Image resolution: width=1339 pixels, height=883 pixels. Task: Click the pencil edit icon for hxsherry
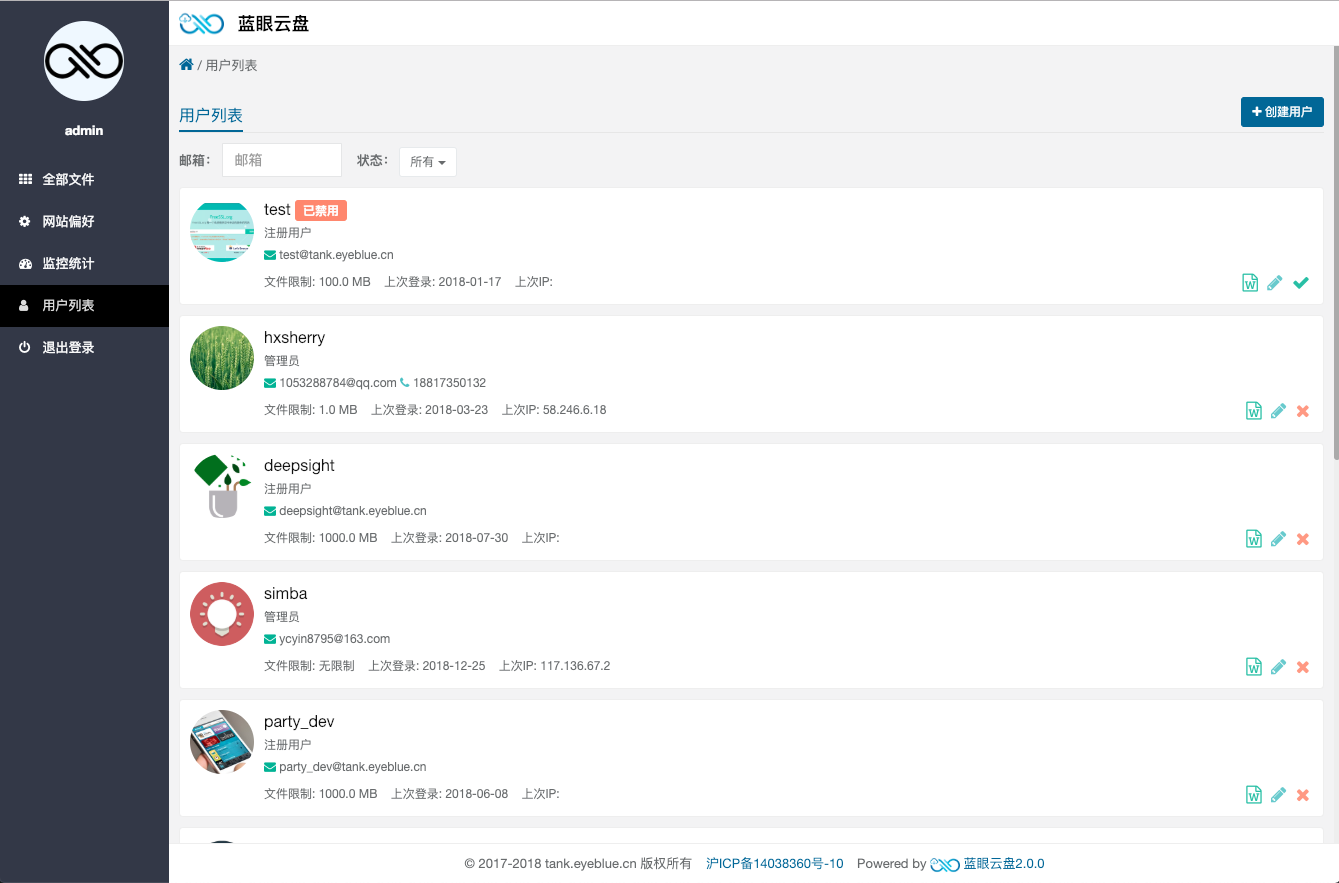click(x=1278, y=411)
